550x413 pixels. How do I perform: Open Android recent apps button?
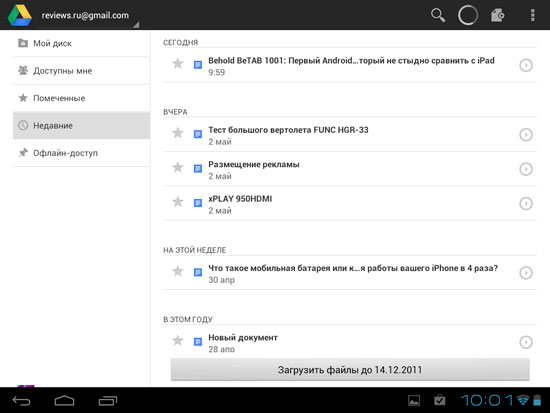click(x=108, y=400)
